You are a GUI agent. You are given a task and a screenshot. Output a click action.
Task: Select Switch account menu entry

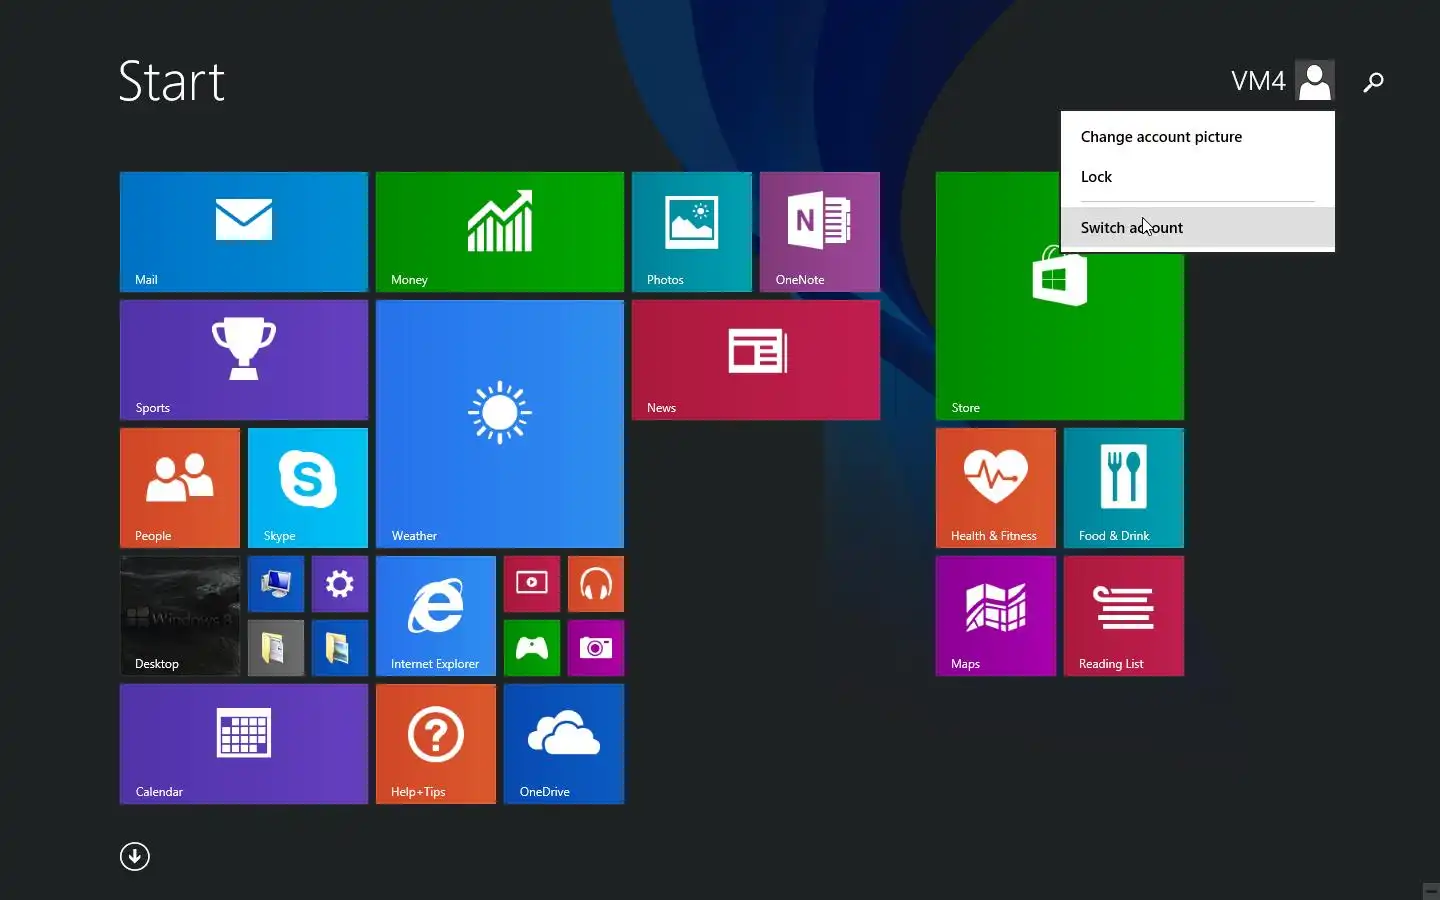(x=1198, y=228)
